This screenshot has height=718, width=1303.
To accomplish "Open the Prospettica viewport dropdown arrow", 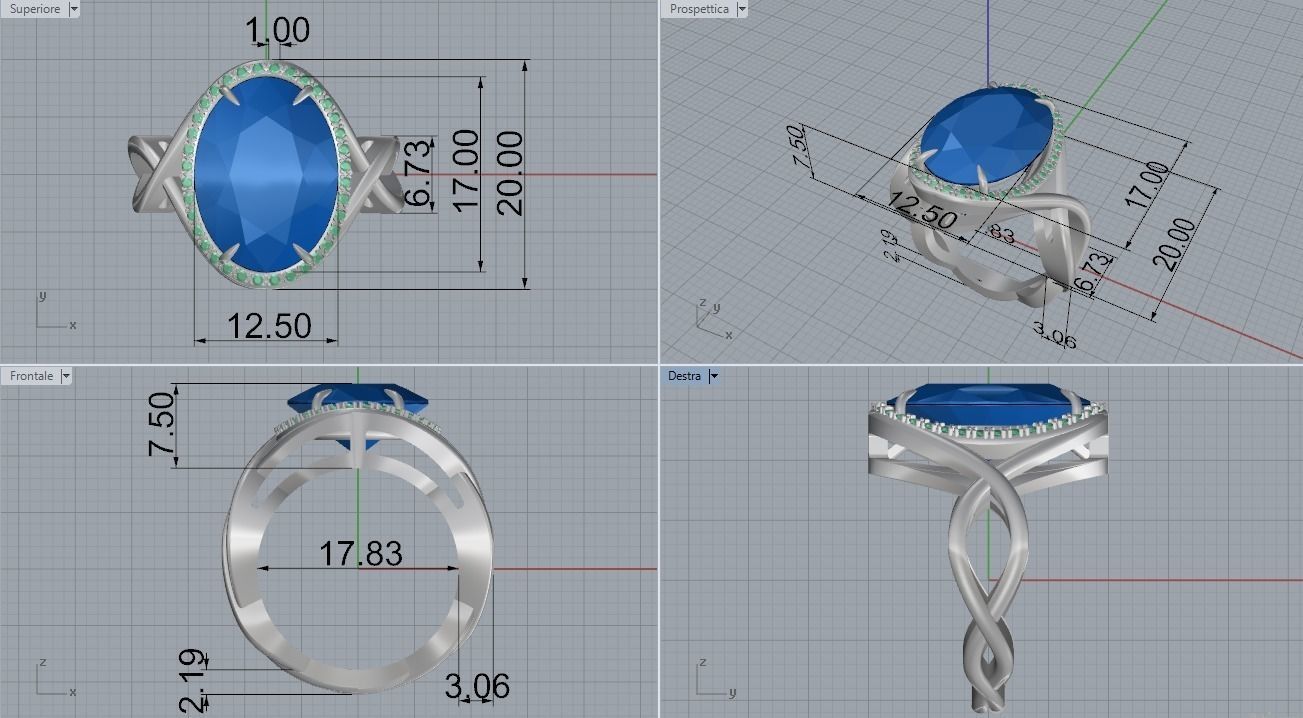I will tap(741, 9).
